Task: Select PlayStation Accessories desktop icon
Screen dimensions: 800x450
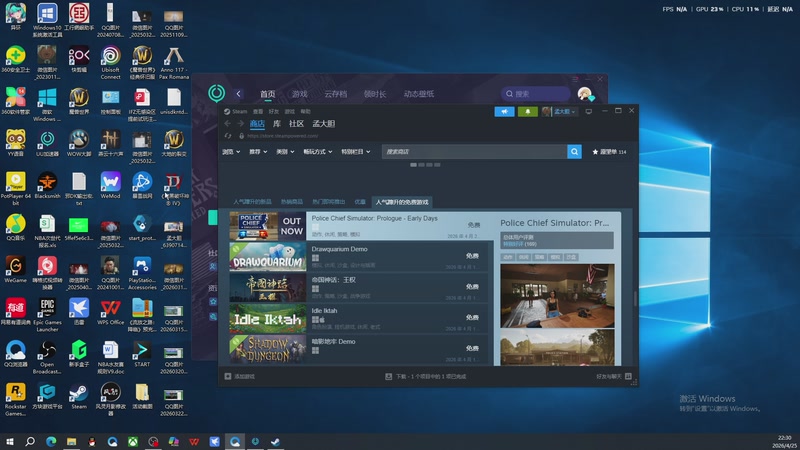Action: [x=142, y=273]
